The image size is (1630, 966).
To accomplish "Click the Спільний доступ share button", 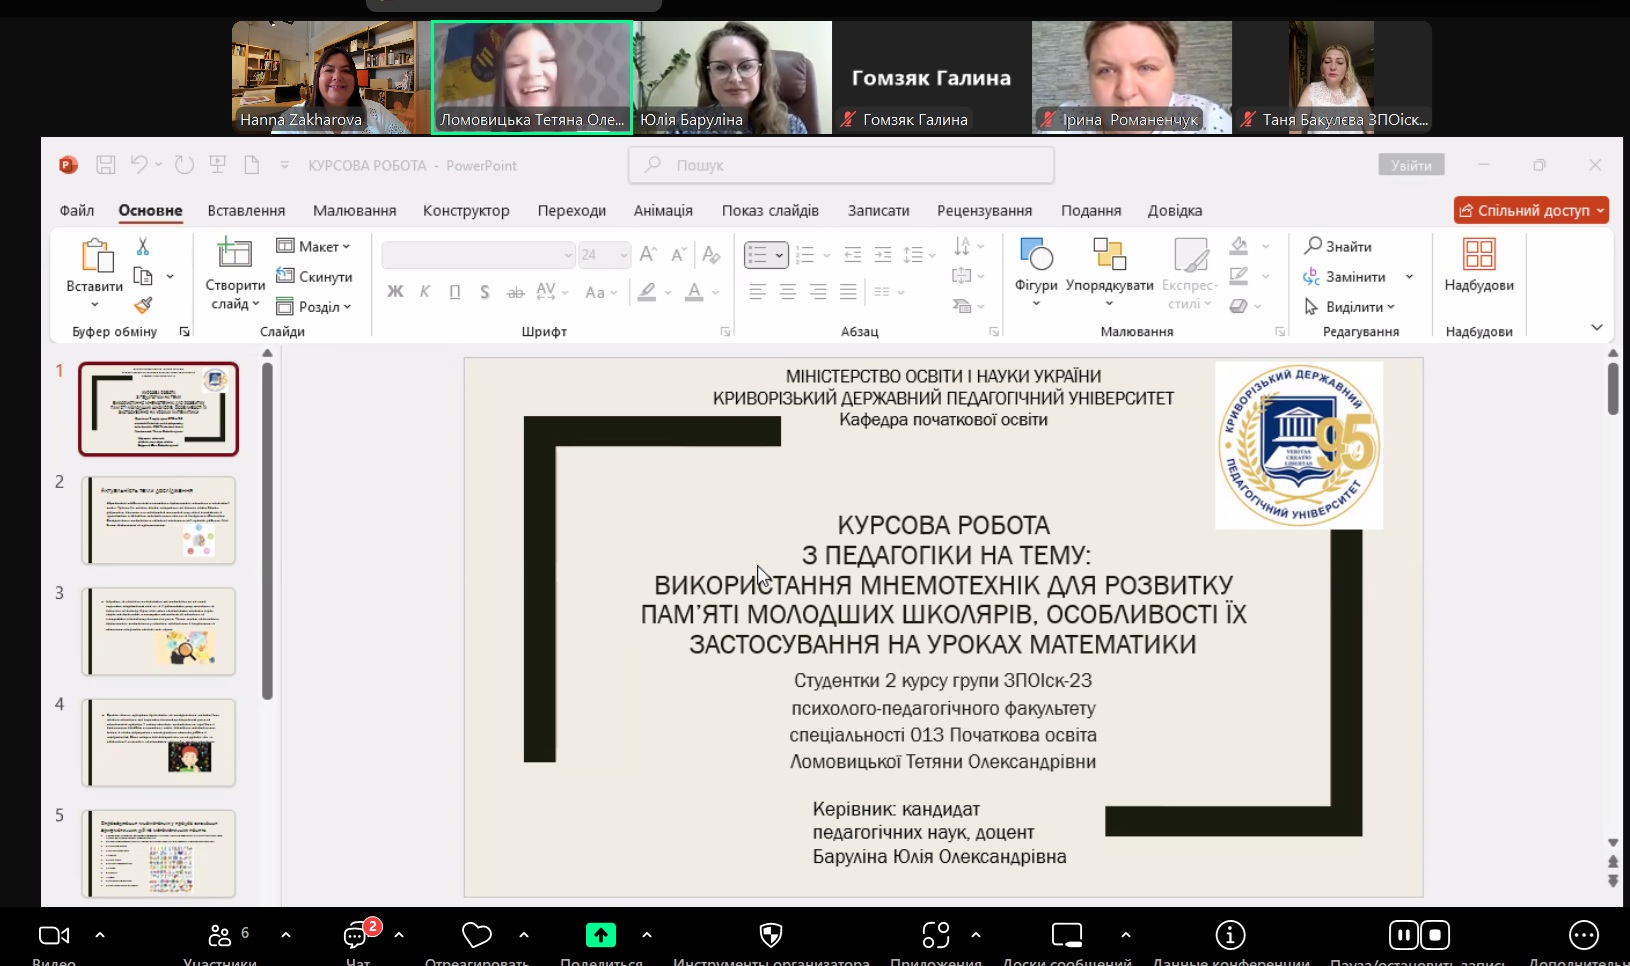I will tap(1524, 210).
